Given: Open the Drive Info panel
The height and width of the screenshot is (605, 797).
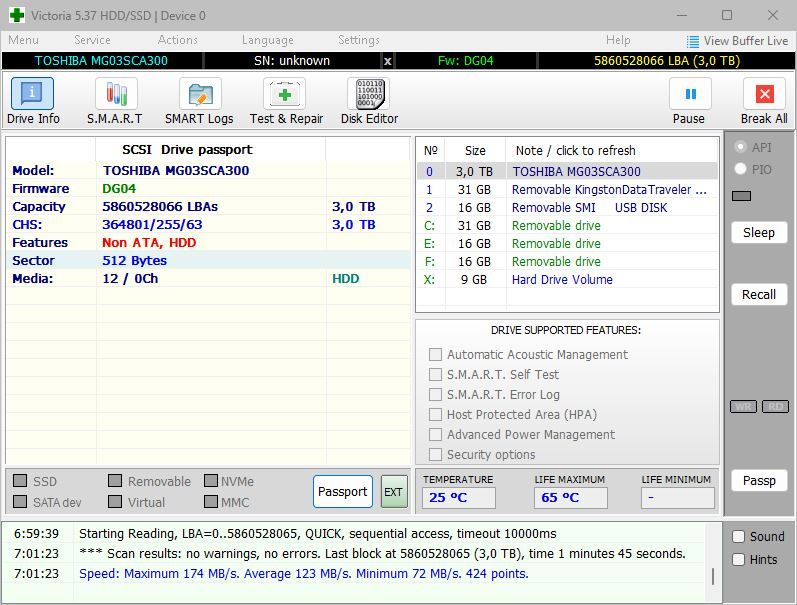Looking at the screenshot, I should (x=33, y=101).
